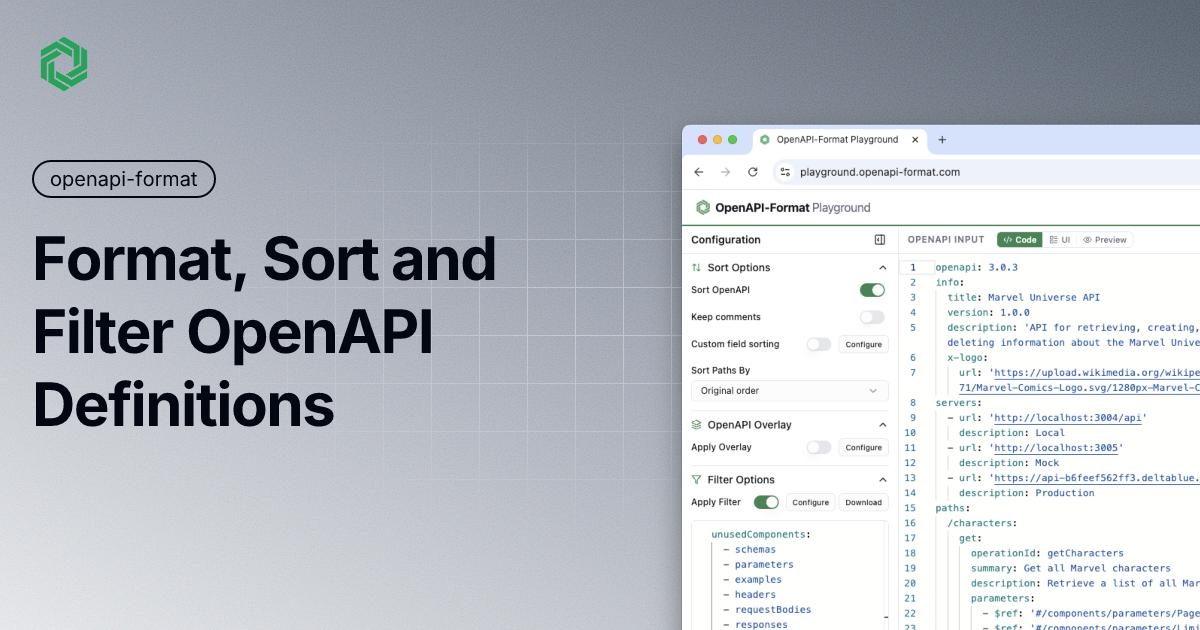Click the OpenAPI-Format logo in the playground header

702,206
